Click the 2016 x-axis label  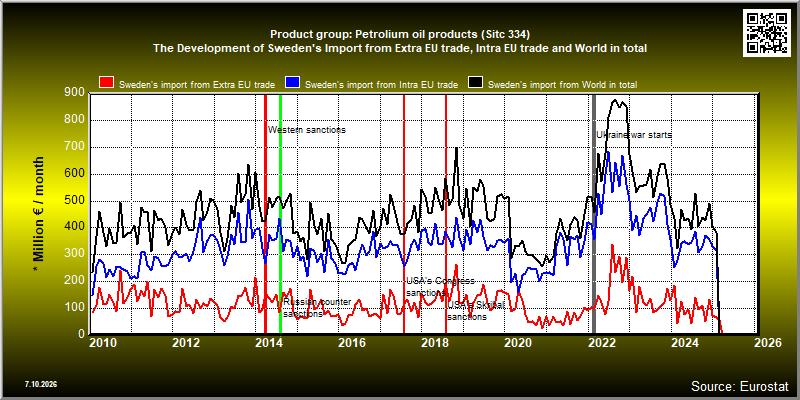pos(353,343)
